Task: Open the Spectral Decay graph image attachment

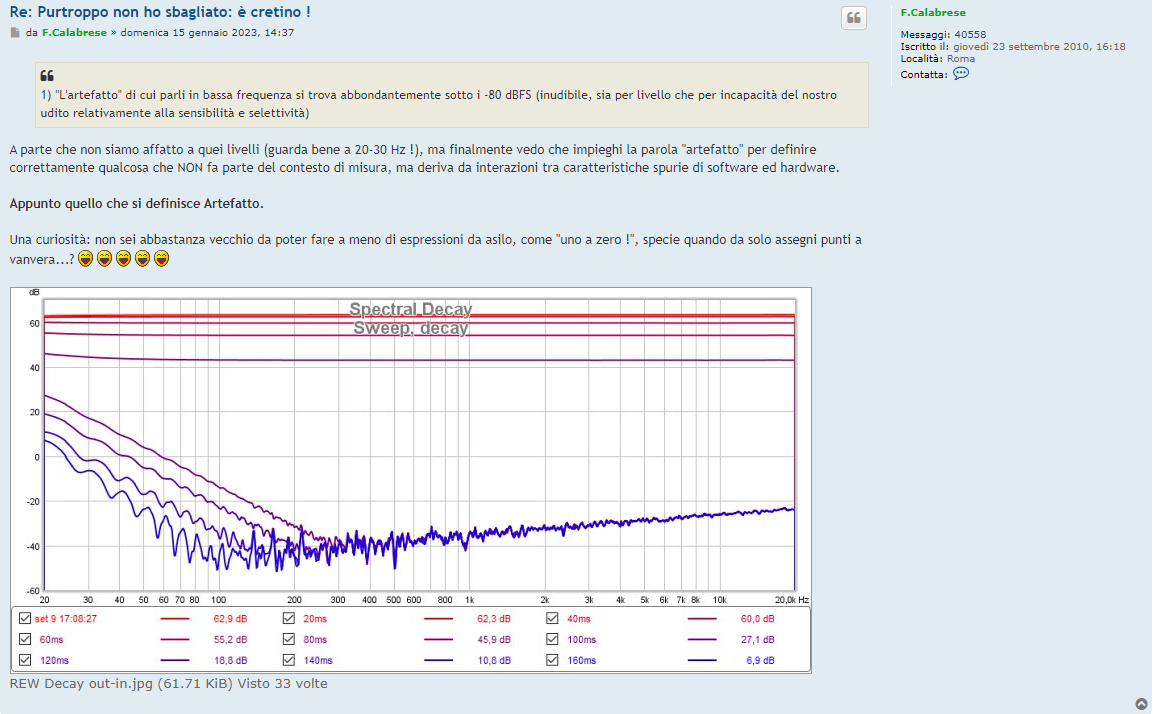Action: coord(411,480)
